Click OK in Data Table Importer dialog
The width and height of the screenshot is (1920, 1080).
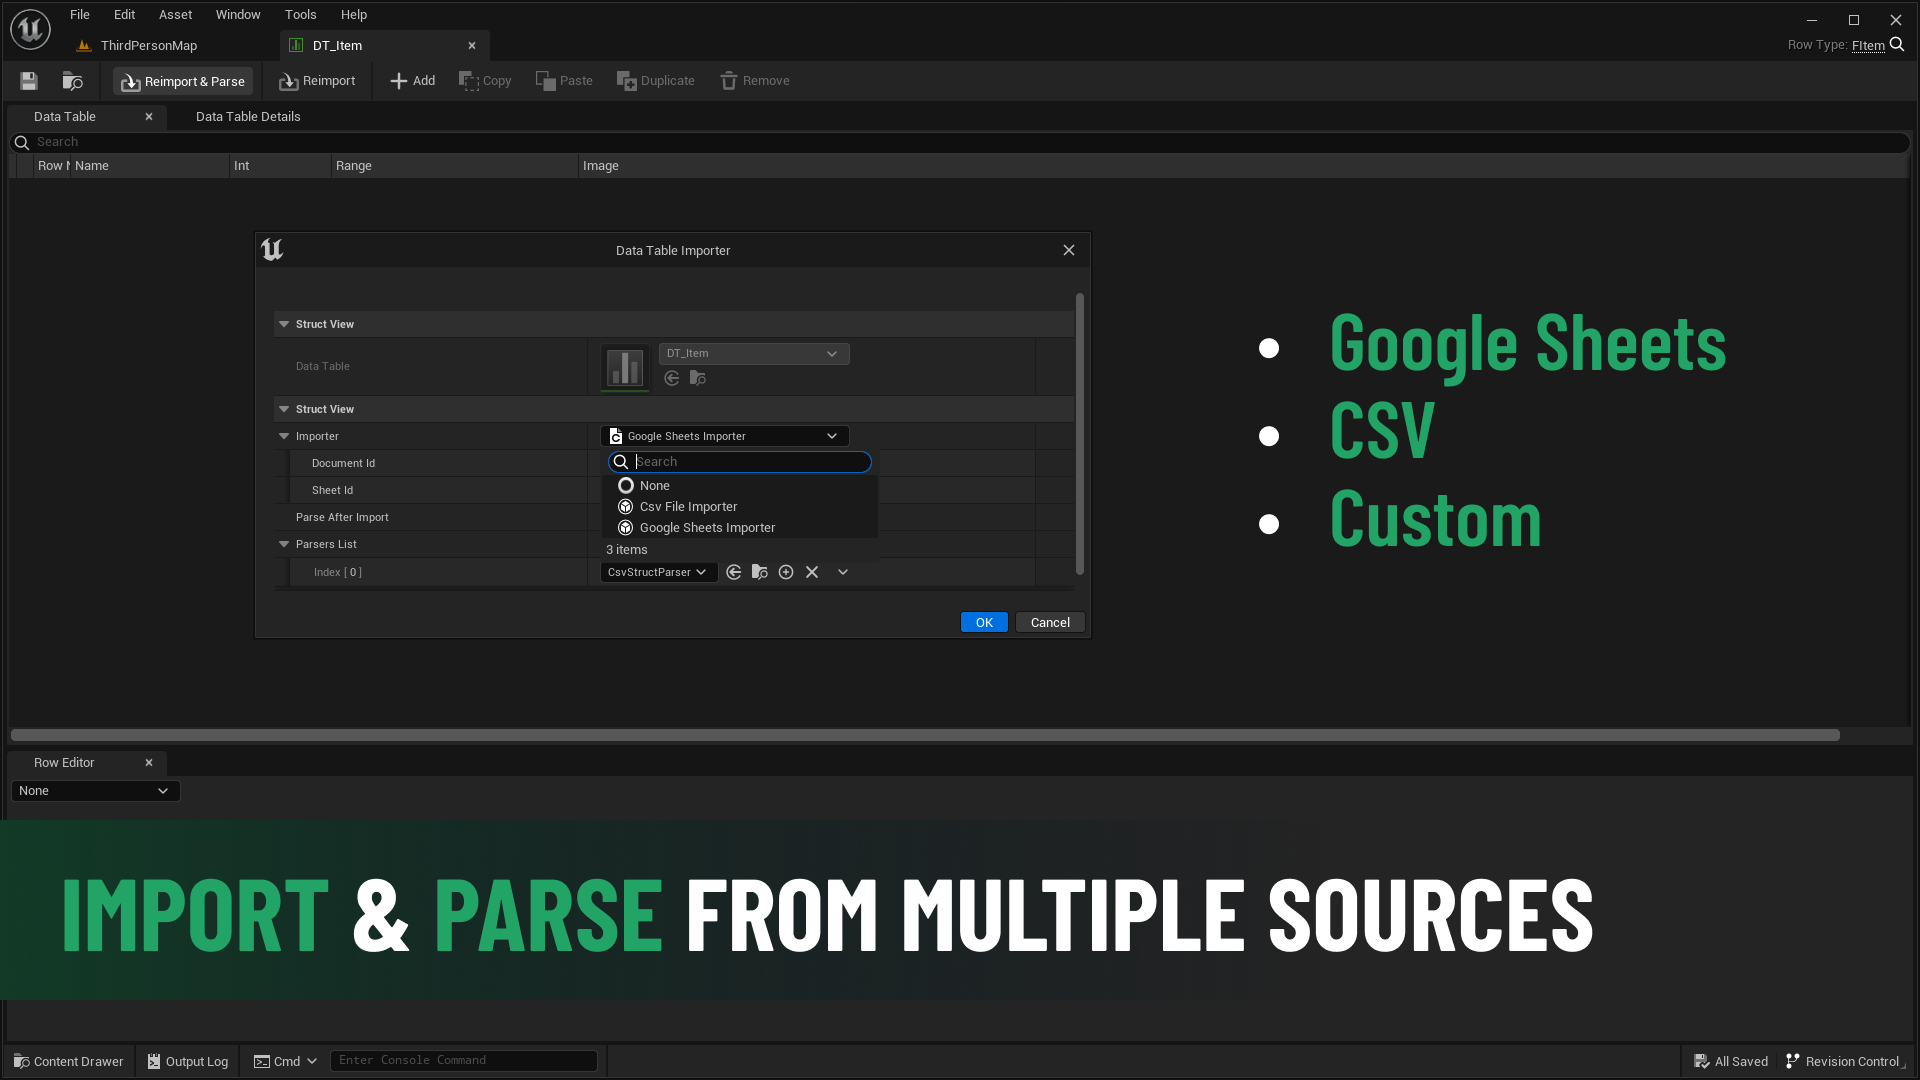point(983,622)
